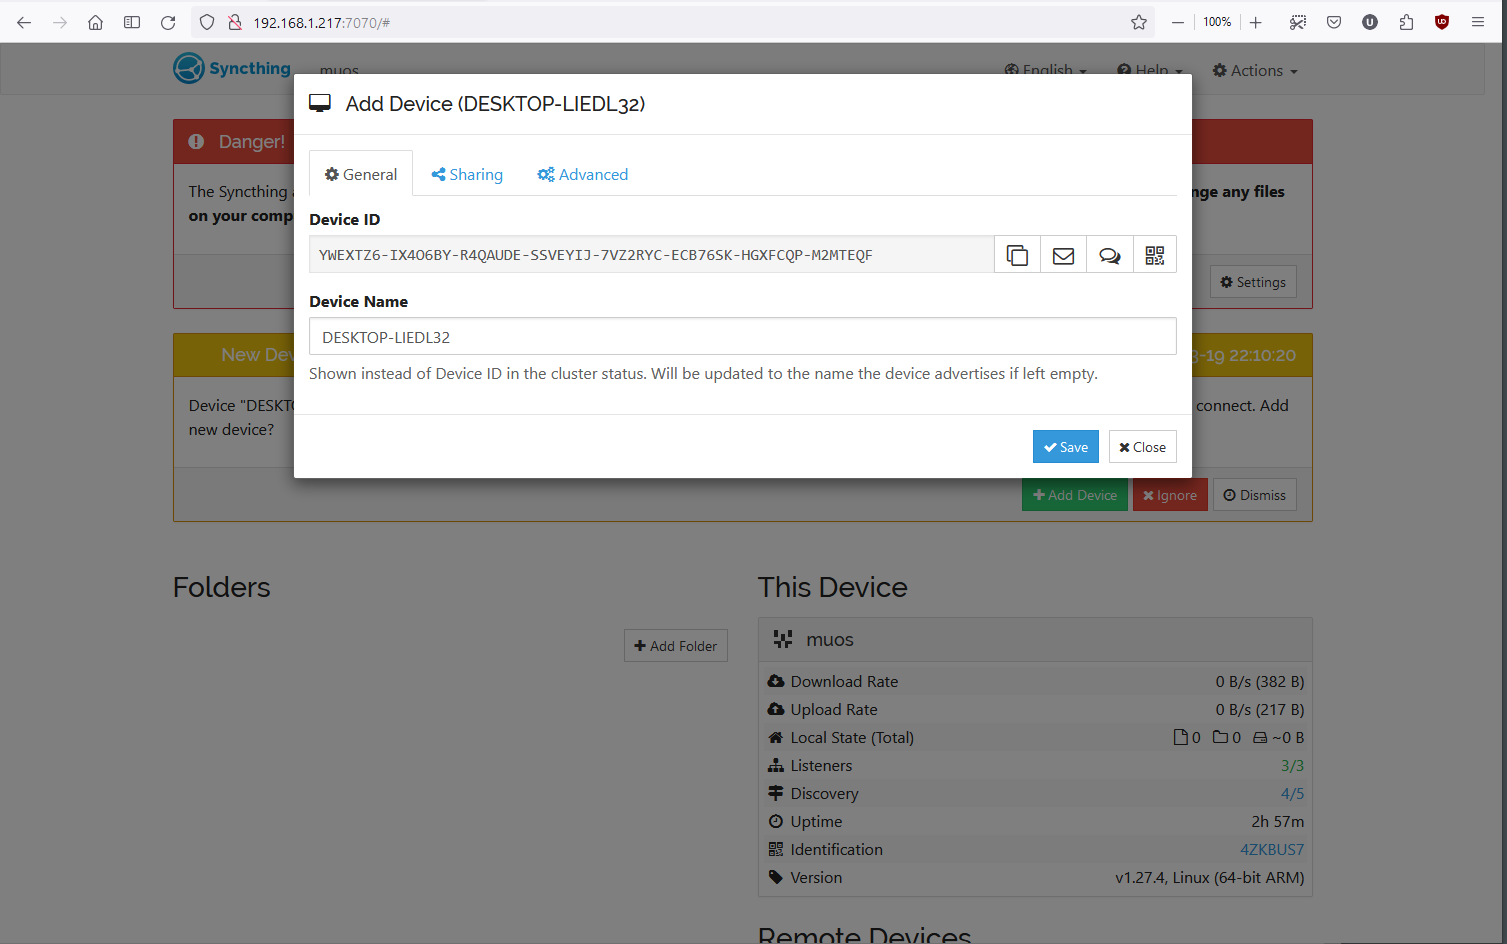Open the Actions dropdown menu
Image resolution: width=1507 pixels, height=944 pixels.
(x=1255, y=71)
